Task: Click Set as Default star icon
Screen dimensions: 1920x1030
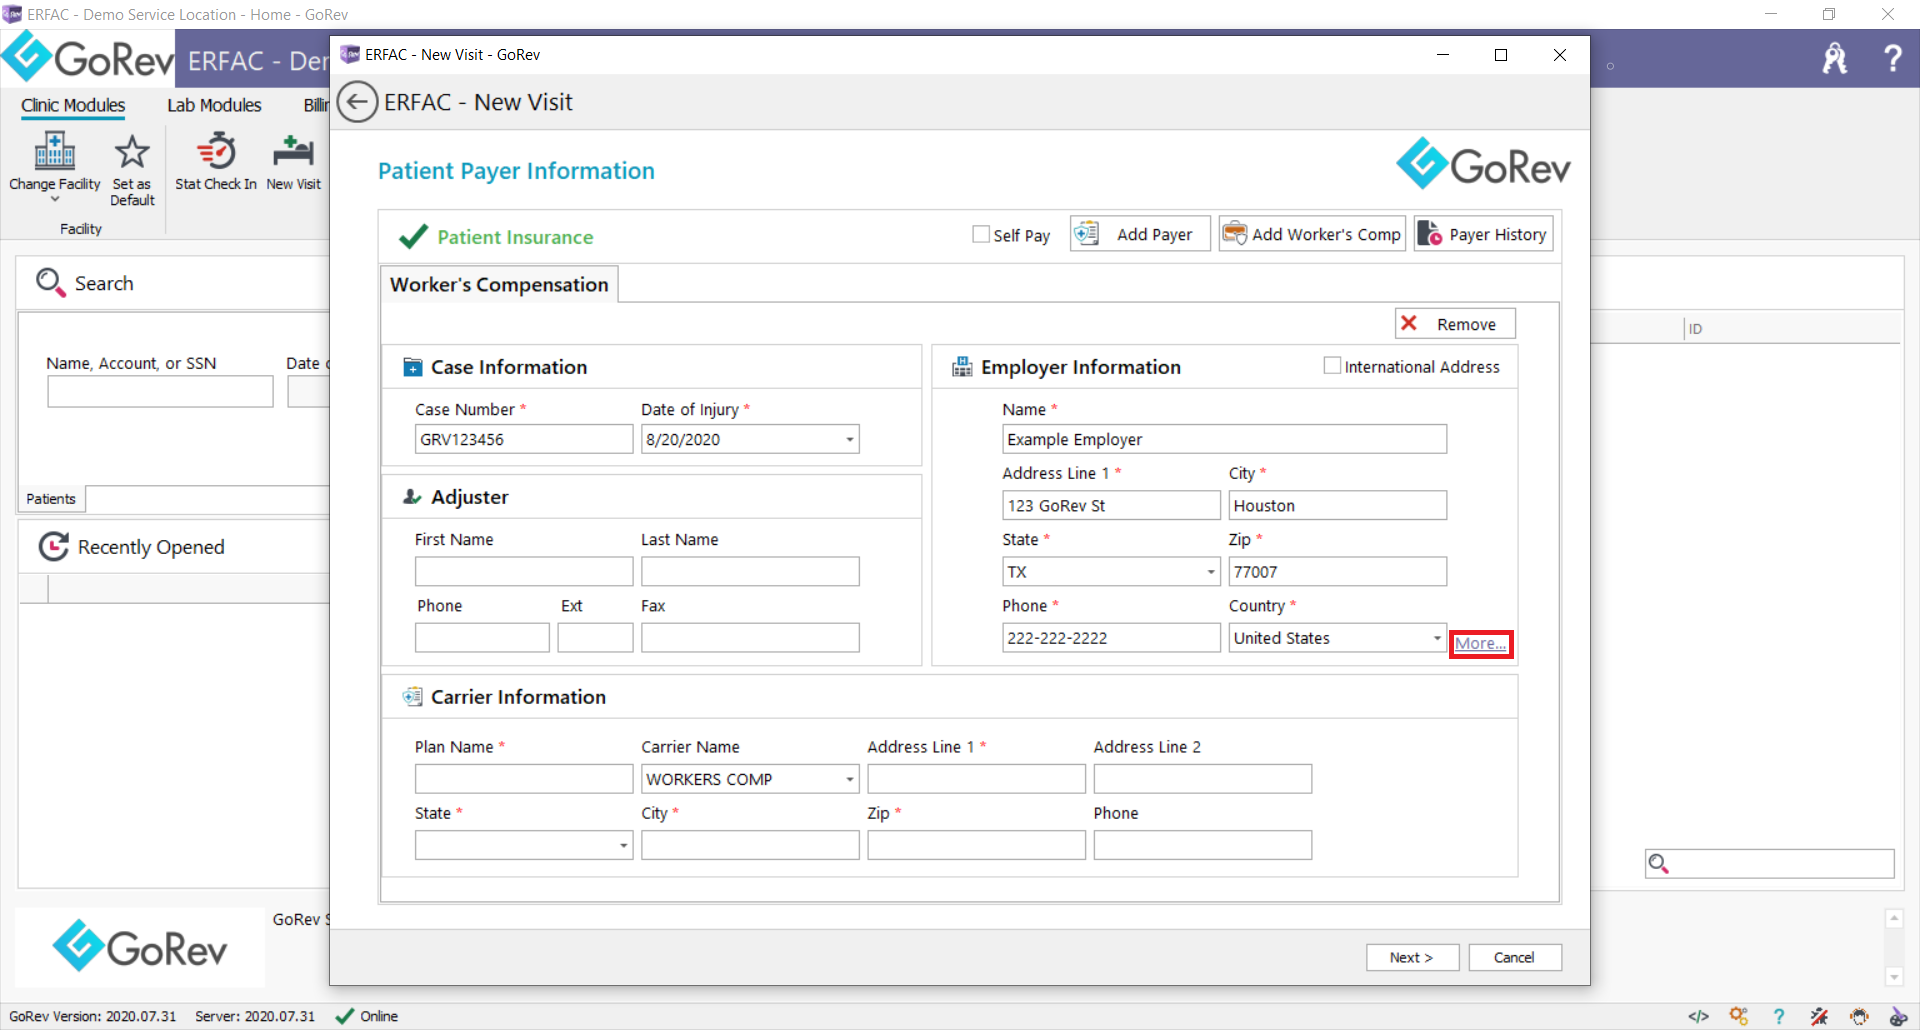Action: pos(132,152)
